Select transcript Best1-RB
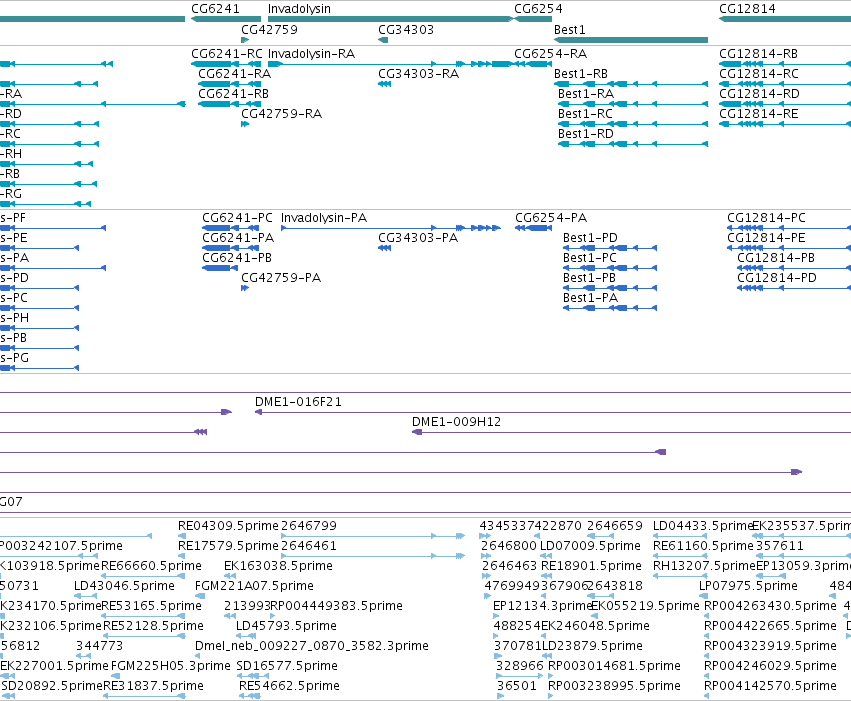Image resolution: width=851 pixels, height=701 pixels. pos(581,74)
